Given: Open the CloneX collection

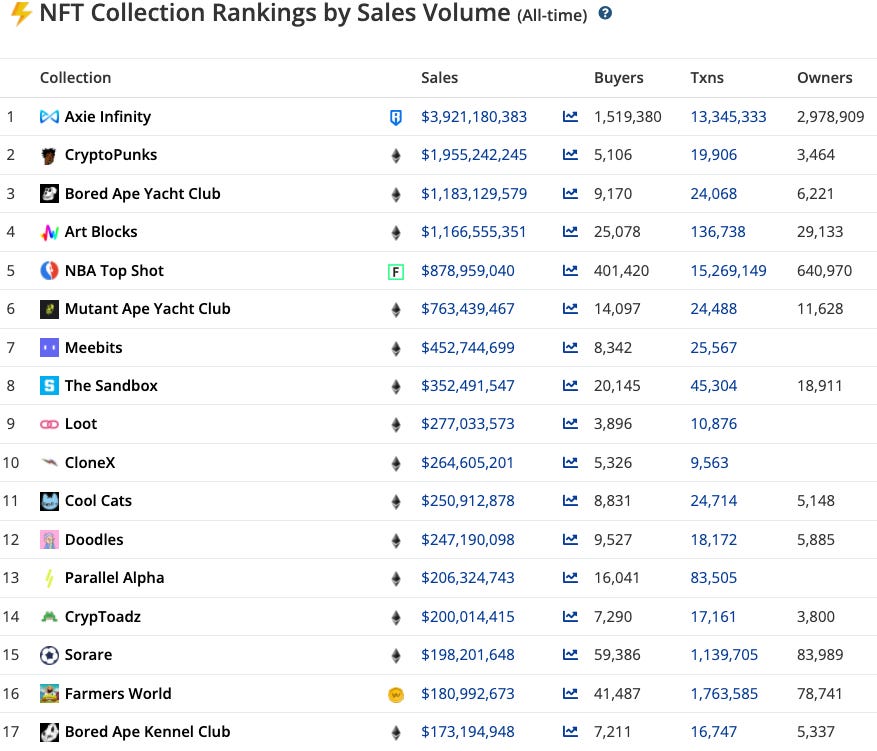Looking at the screenshot, I should pos(90,463).
